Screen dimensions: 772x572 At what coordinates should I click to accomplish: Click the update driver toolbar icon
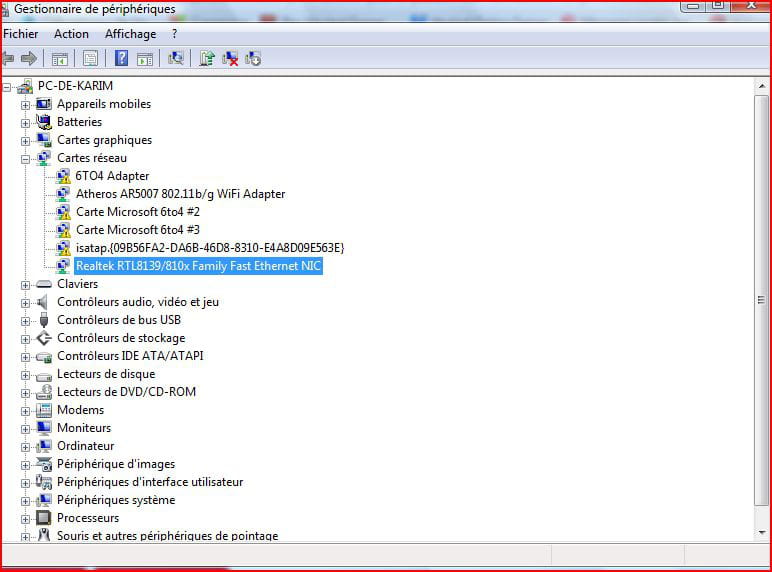point(207,59)
